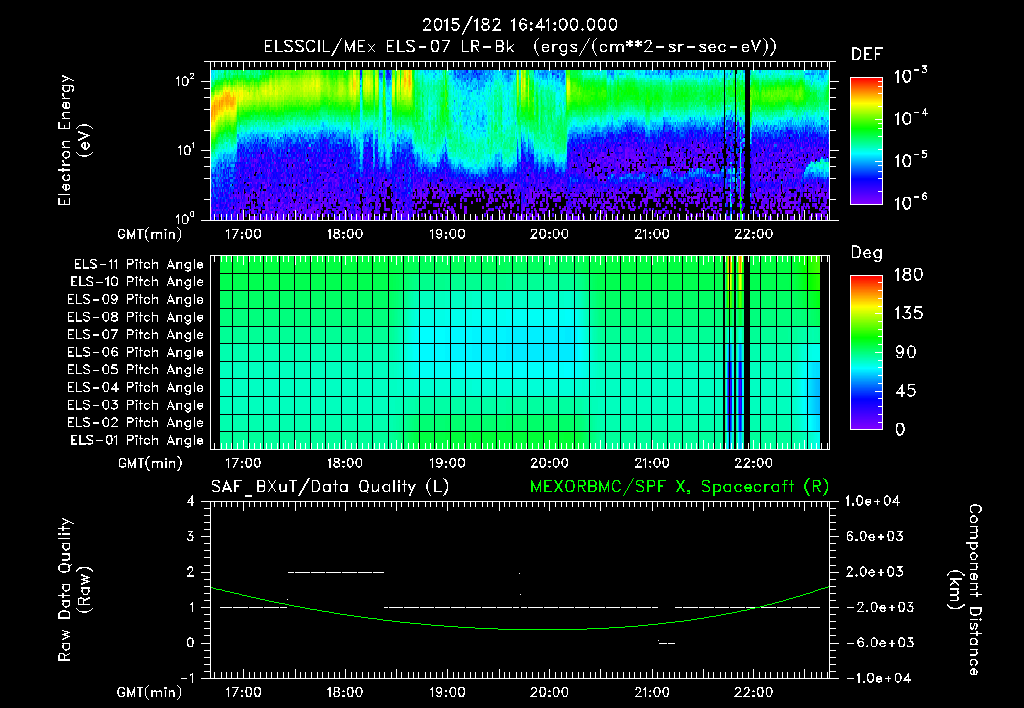Click the 10^2 electron energy axis tick label

[185, 82]
